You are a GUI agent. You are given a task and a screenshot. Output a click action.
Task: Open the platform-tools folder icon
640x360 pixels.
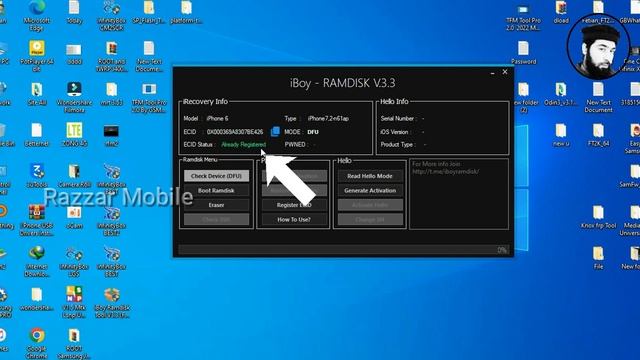coord(187,12)
